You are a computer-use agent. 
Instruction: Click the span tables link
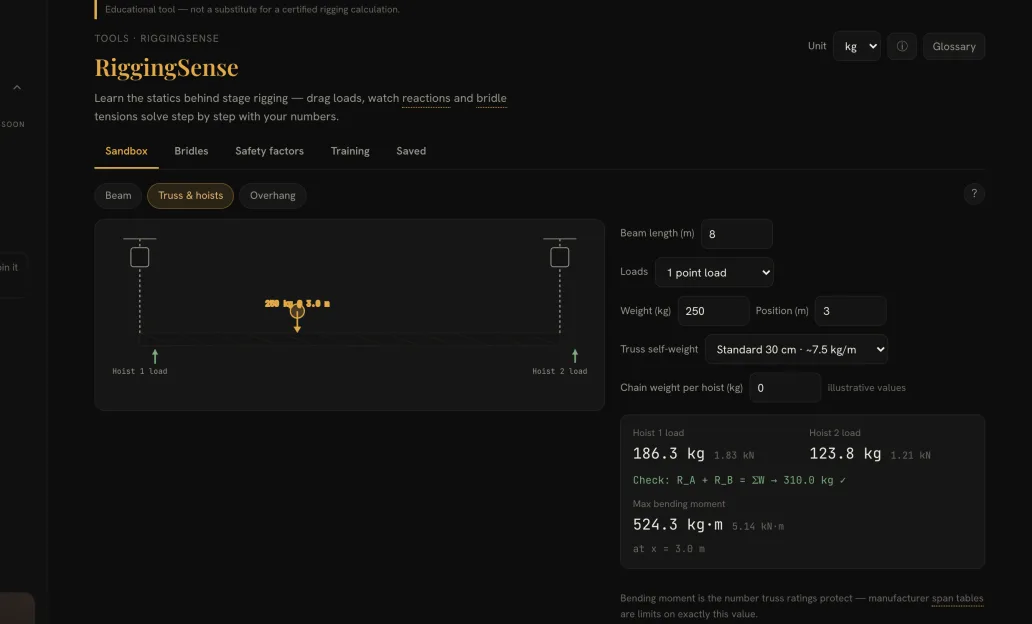958,598
